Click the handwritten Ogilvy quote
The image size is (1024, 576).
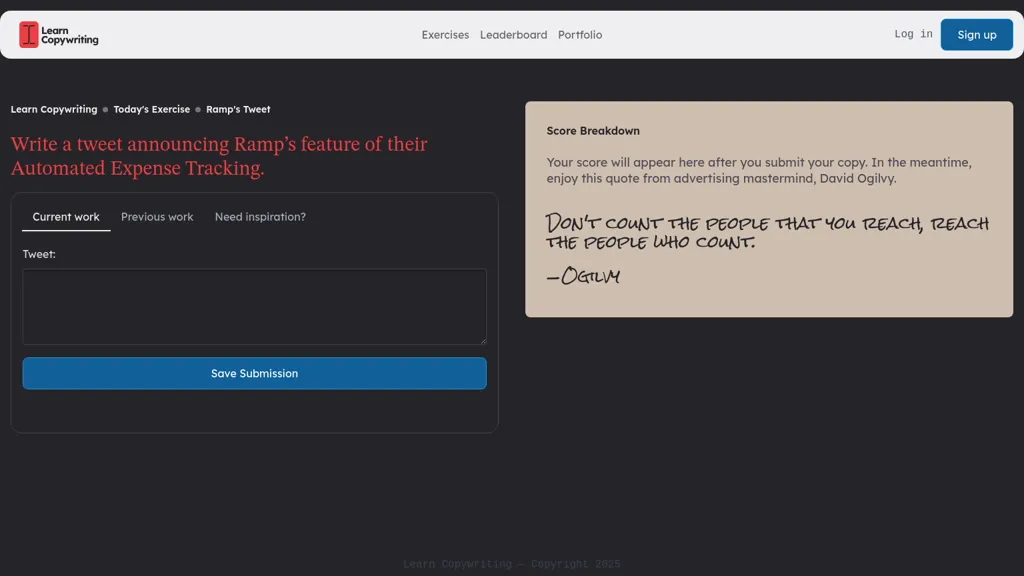pos(765,231)
